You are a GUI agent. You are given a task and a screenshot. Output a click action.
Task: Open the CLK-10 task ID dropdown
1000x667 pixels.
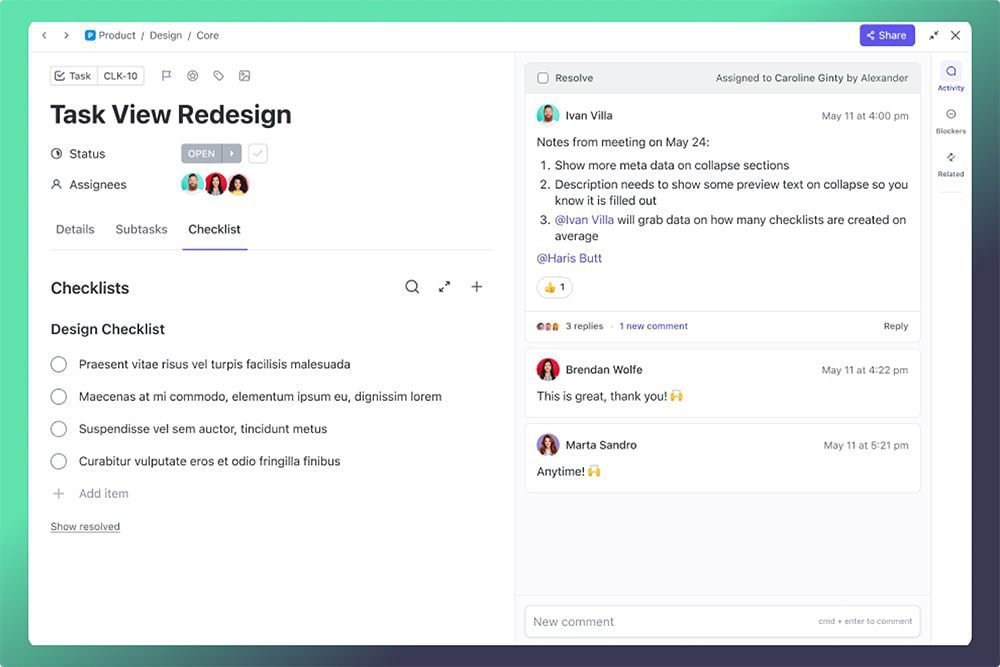click(x=121, y=76)
